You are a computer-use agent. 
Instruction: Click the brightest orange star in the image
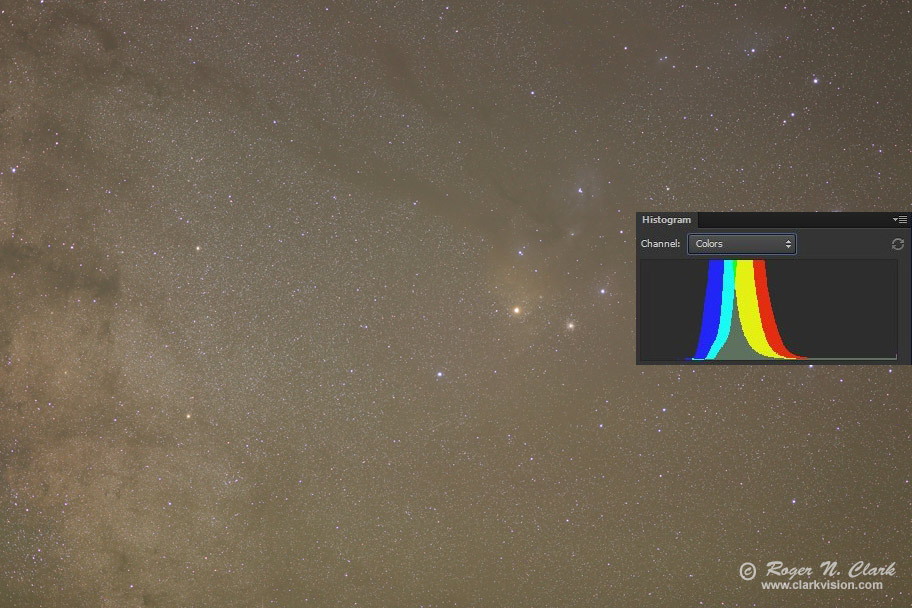tap(517, 310)
